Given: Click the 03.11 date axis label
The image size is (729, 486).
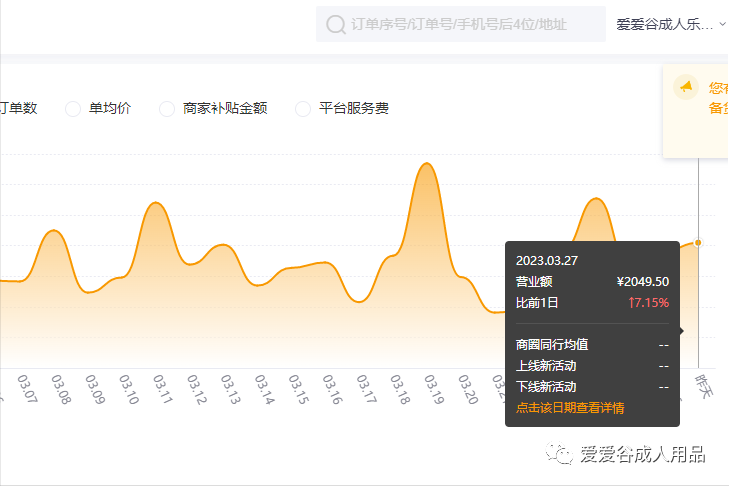Looking at the screenshot, I should [x=163, y=388].
